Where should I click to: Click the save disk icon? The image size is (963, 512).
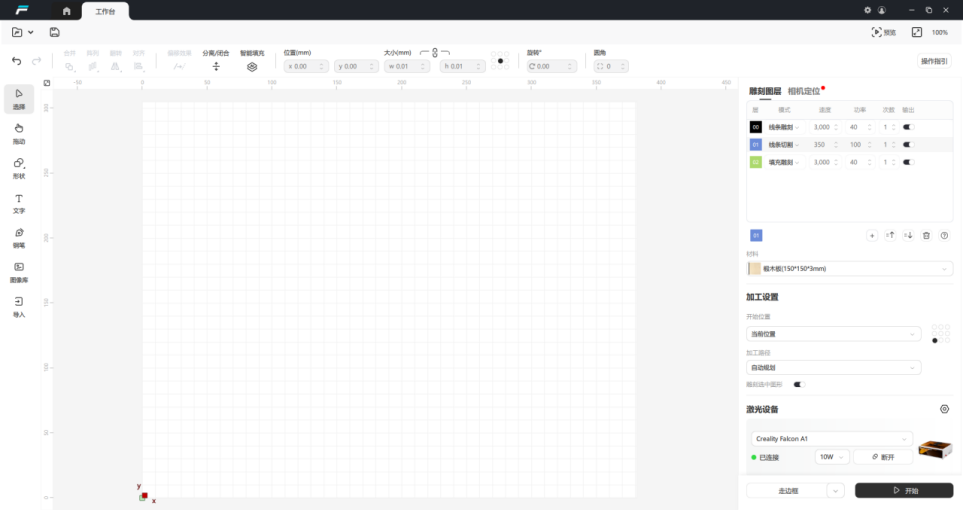tap(54, 32)
